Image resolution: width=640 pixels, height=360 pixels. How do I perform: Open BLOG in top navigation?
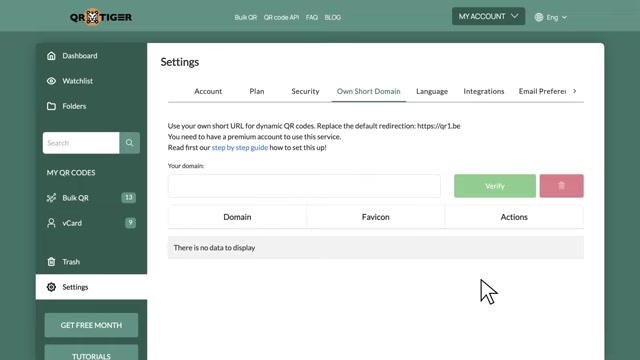[333, 17]
